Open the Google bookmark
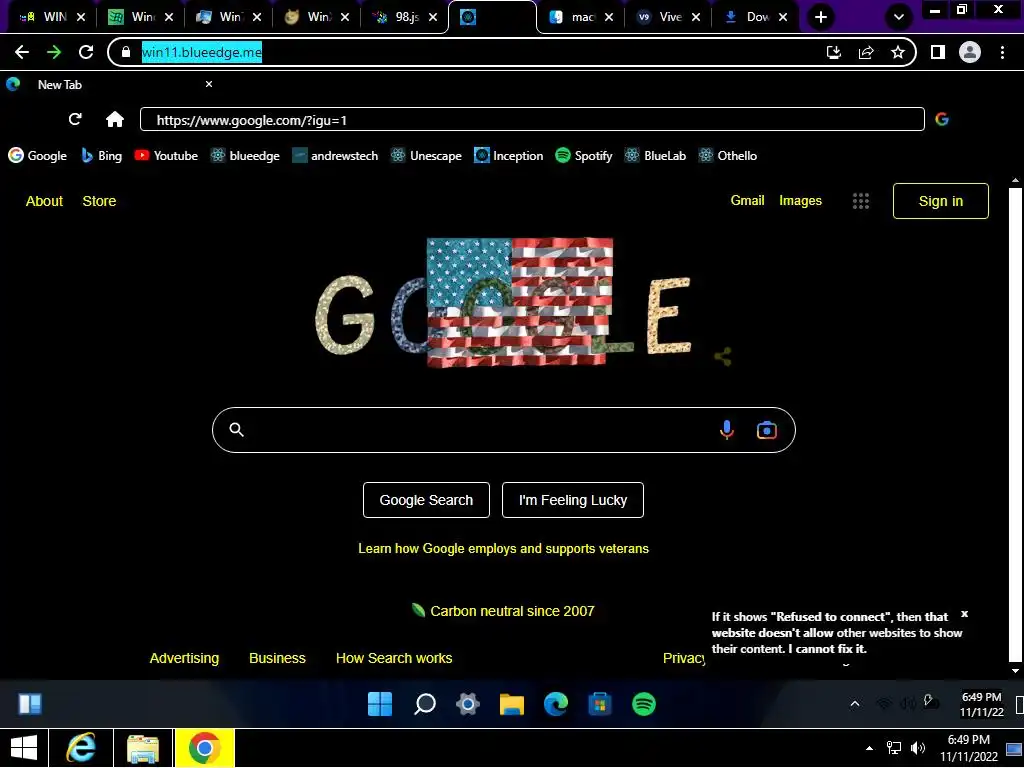Viewport: 1024px width, 768px height. (x=37, y=155)
